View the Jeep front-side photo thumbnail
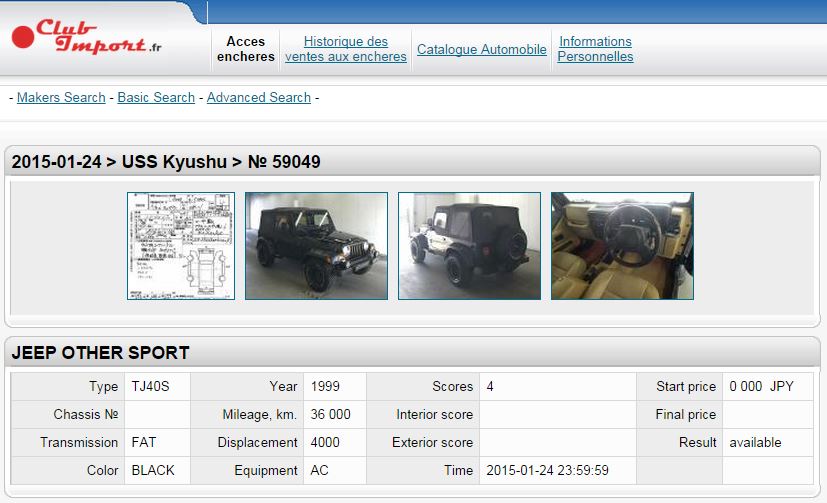Viewport: 827px width, 503px height. point(316,246)
